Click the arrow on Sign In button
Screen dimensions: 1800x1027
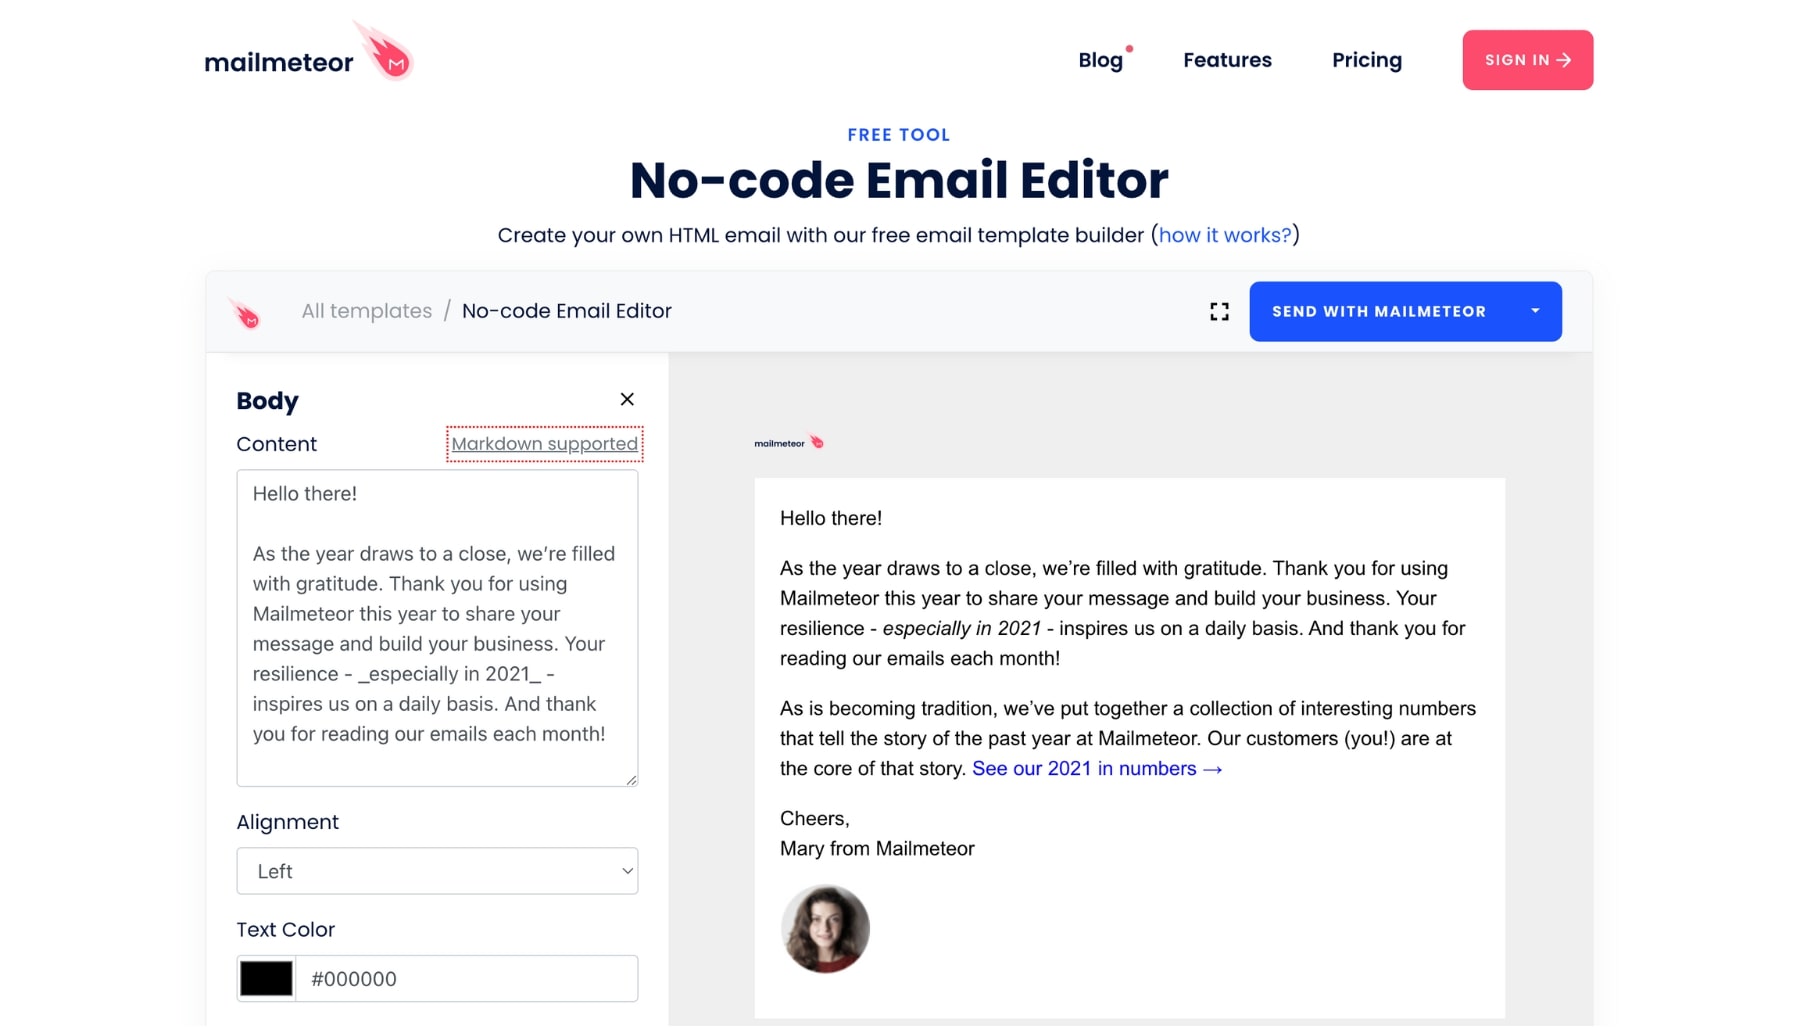(1564, 60)
